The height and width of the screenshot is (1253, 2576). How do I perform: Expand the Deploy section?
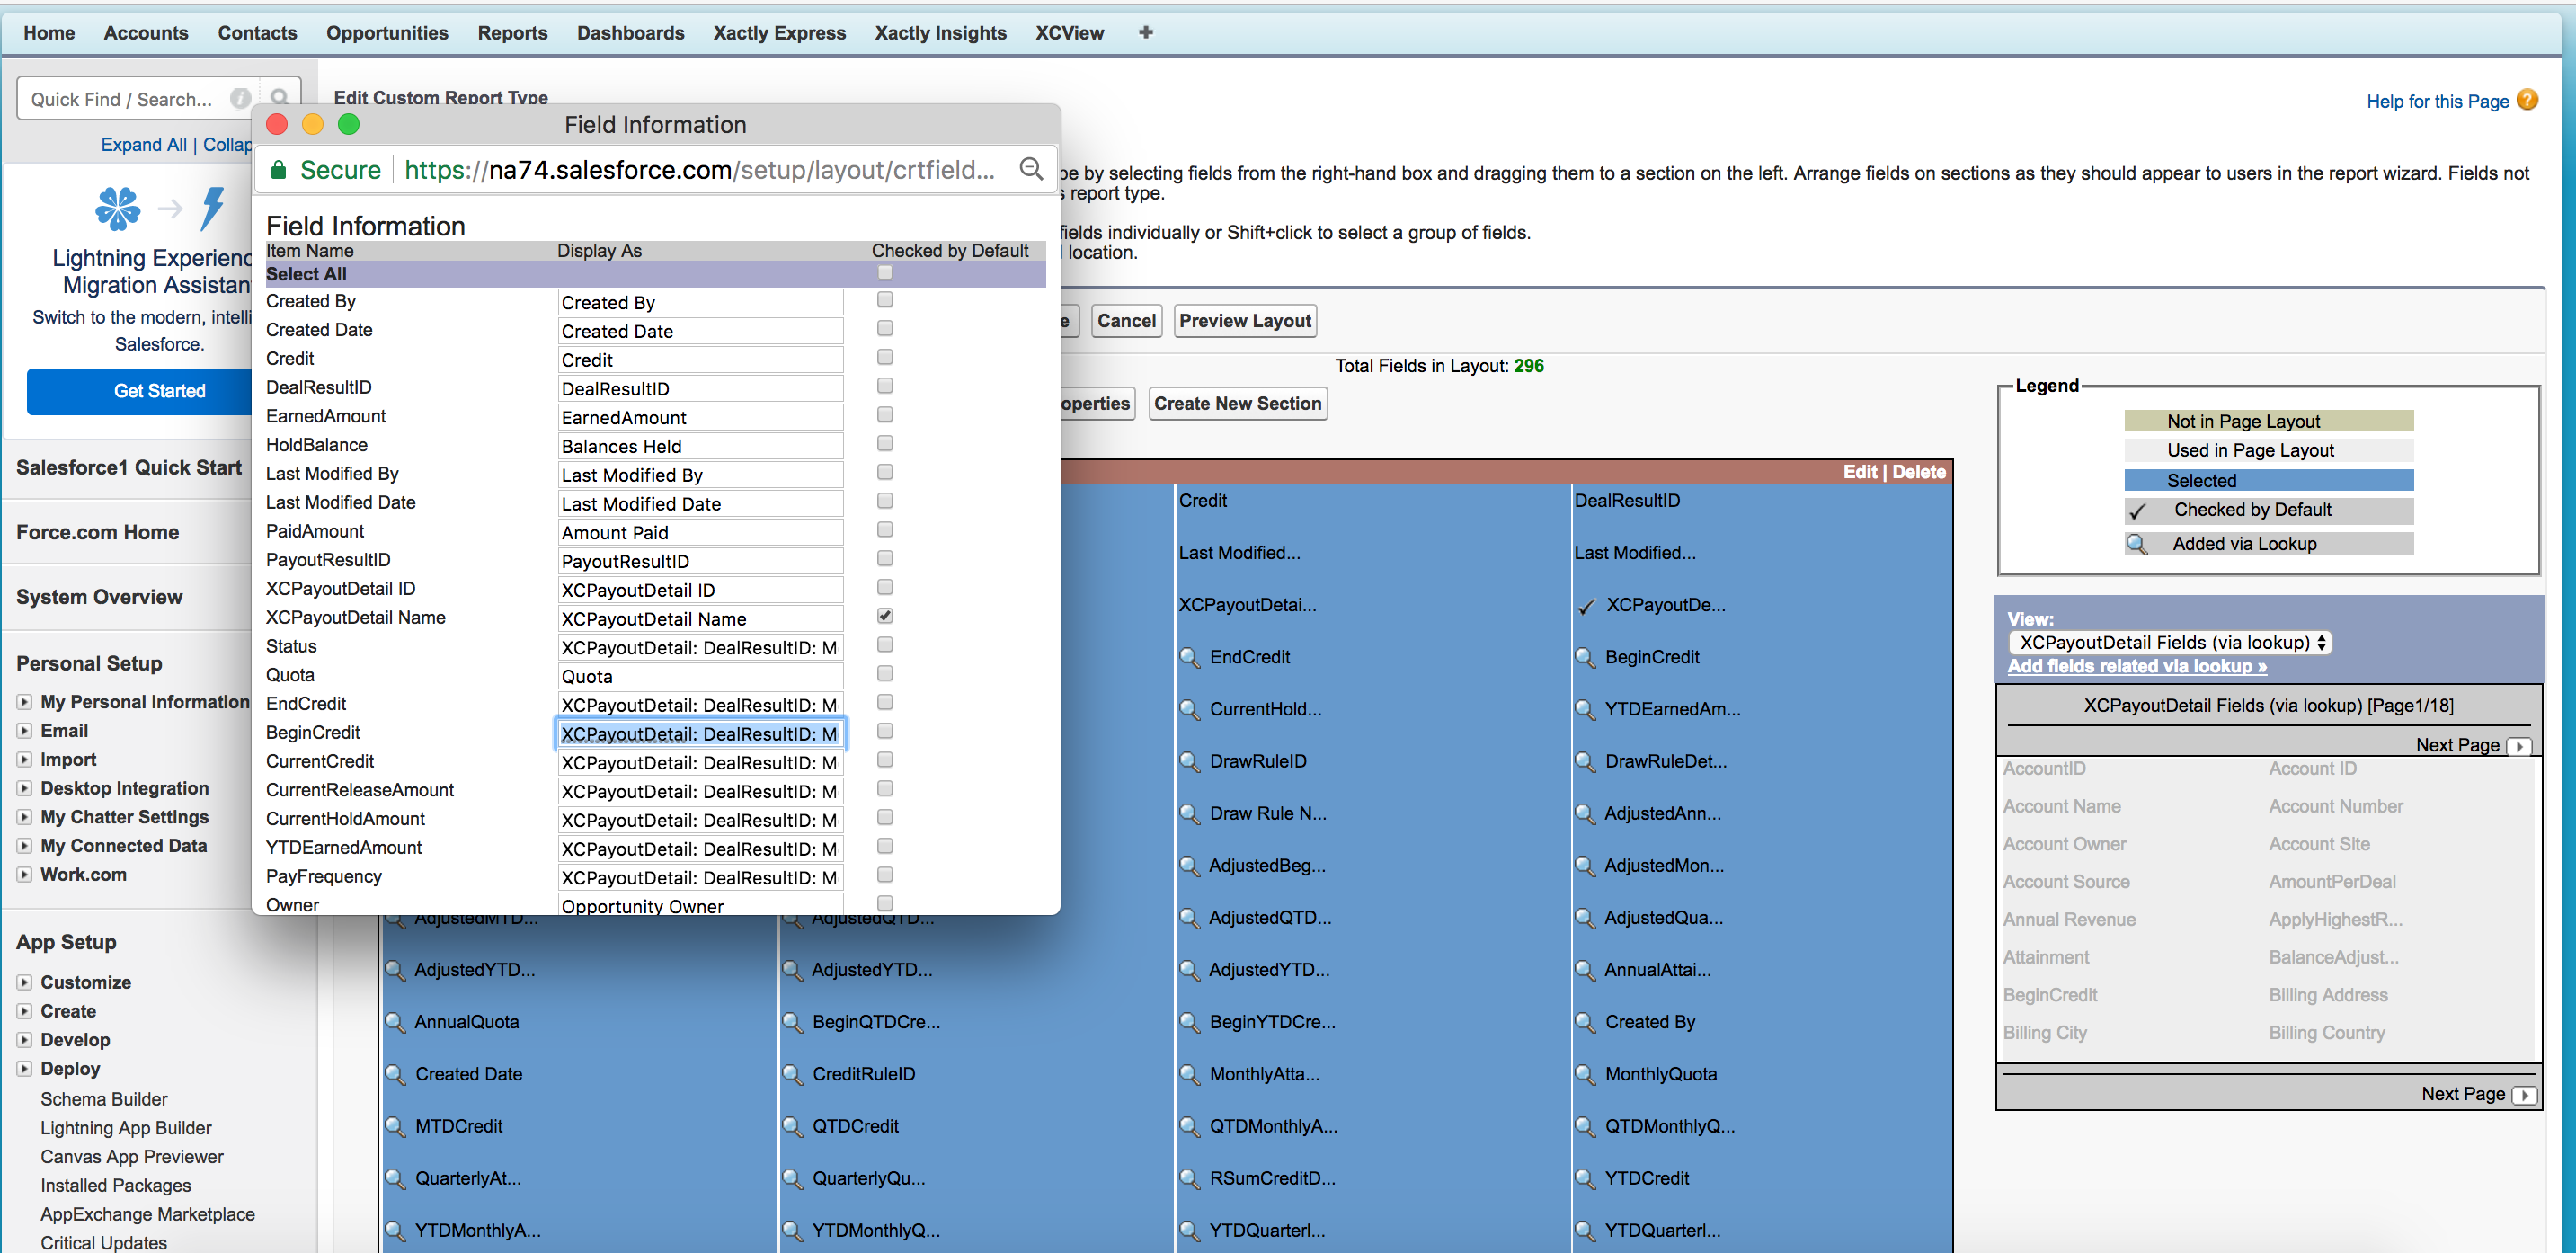[24, 1069]
